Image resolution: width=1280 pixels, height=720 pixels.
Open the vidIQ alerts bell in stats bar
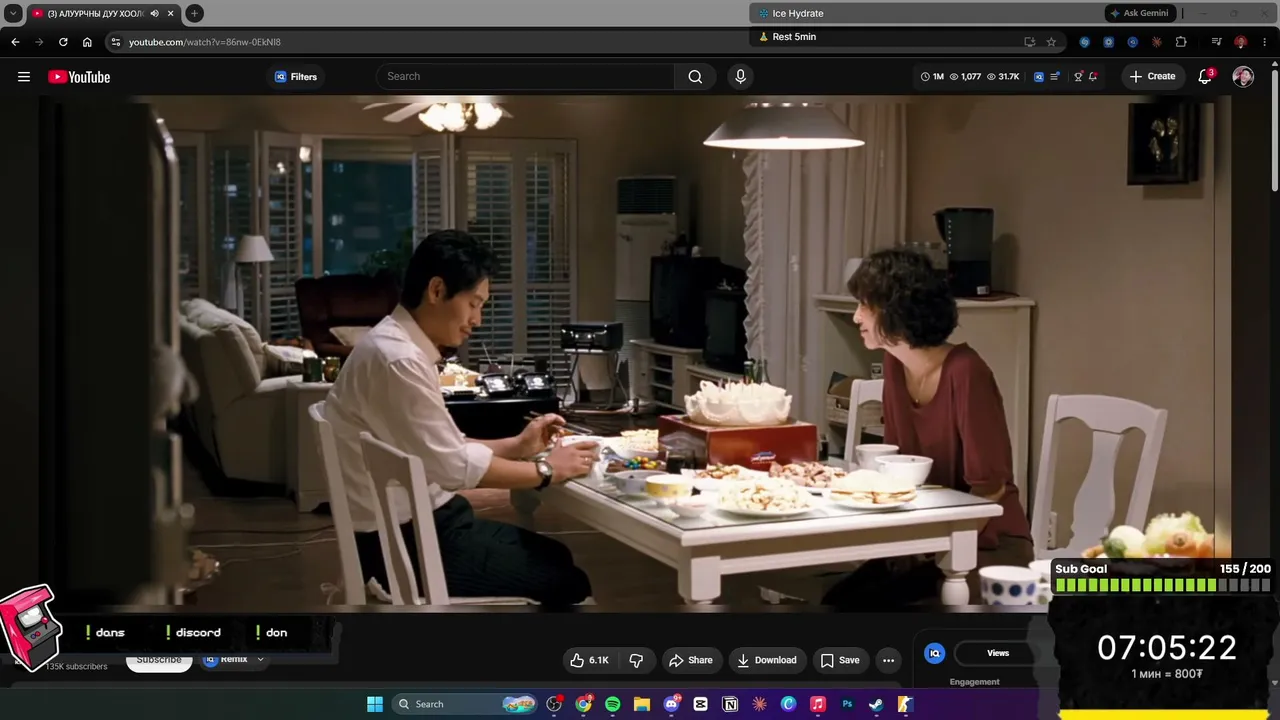coord(1093,77)
